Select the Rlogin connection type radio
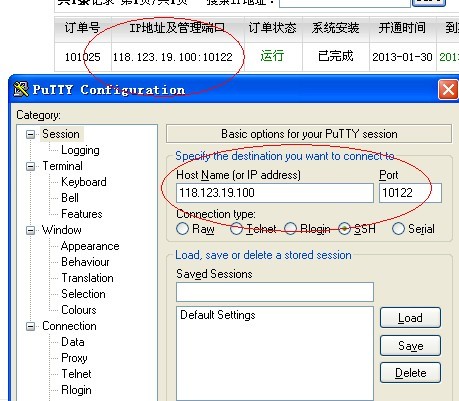Viewport: 459px width, 401px height. coord(290,229)
